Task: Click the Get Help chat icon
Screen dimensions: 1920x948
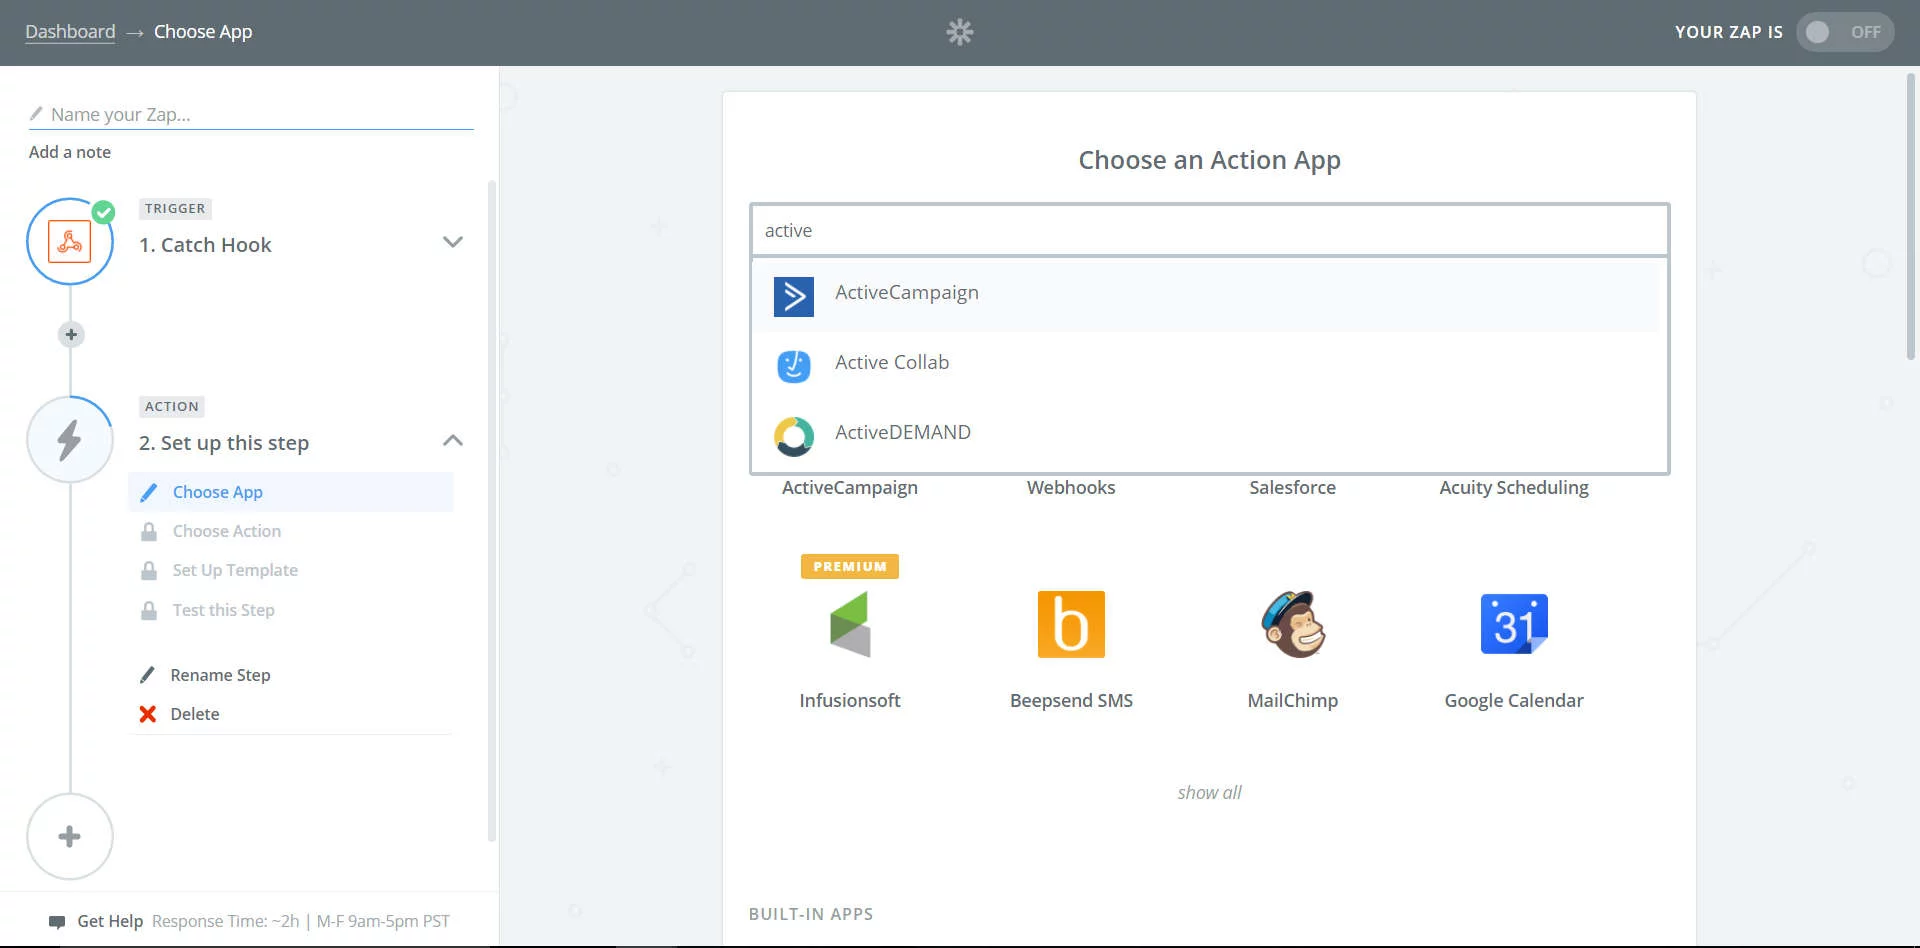Action: click(57, 922)
